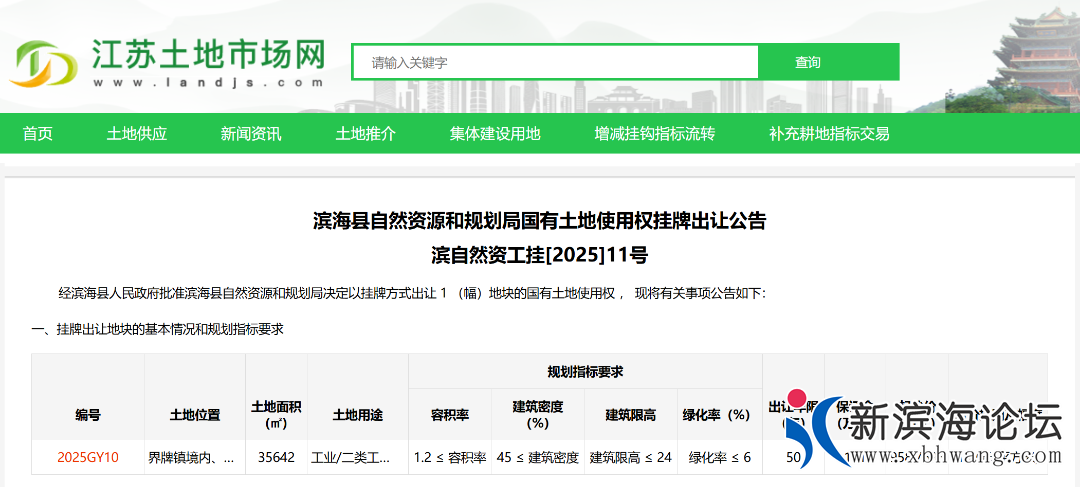1080x487 pixels.
Task: Select 补充耕地指标交易 in the navigation bar
Action: pyautogui.click(x=829, y=134)
